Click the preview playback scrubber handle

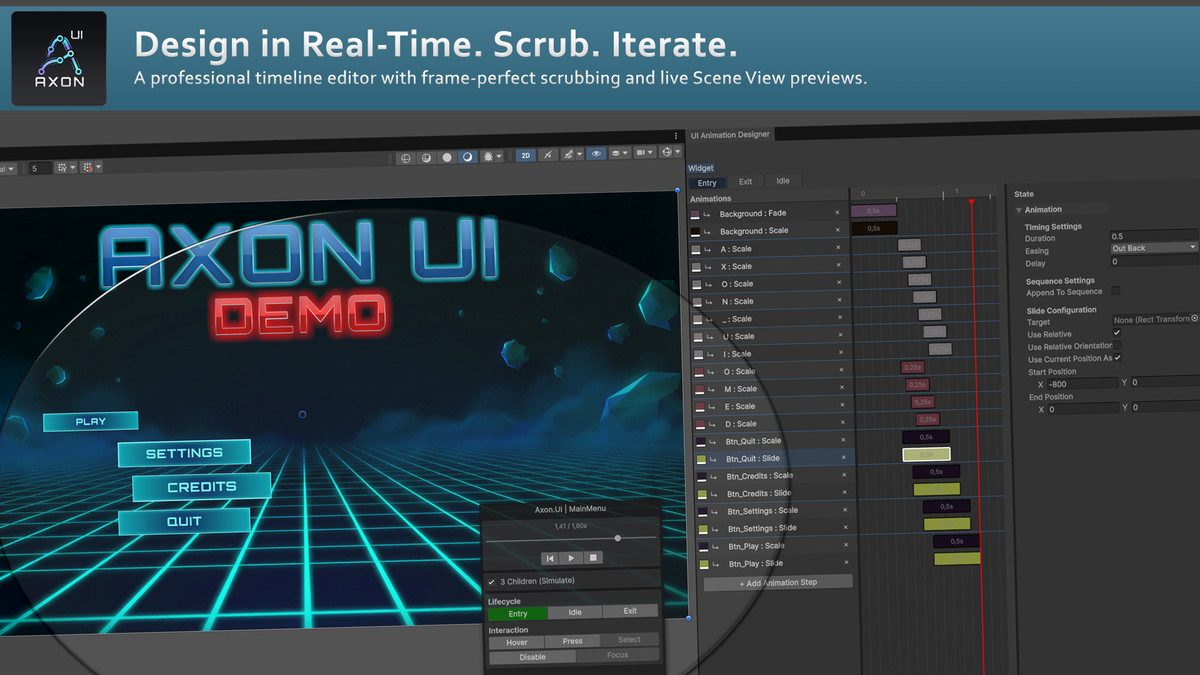618,538
